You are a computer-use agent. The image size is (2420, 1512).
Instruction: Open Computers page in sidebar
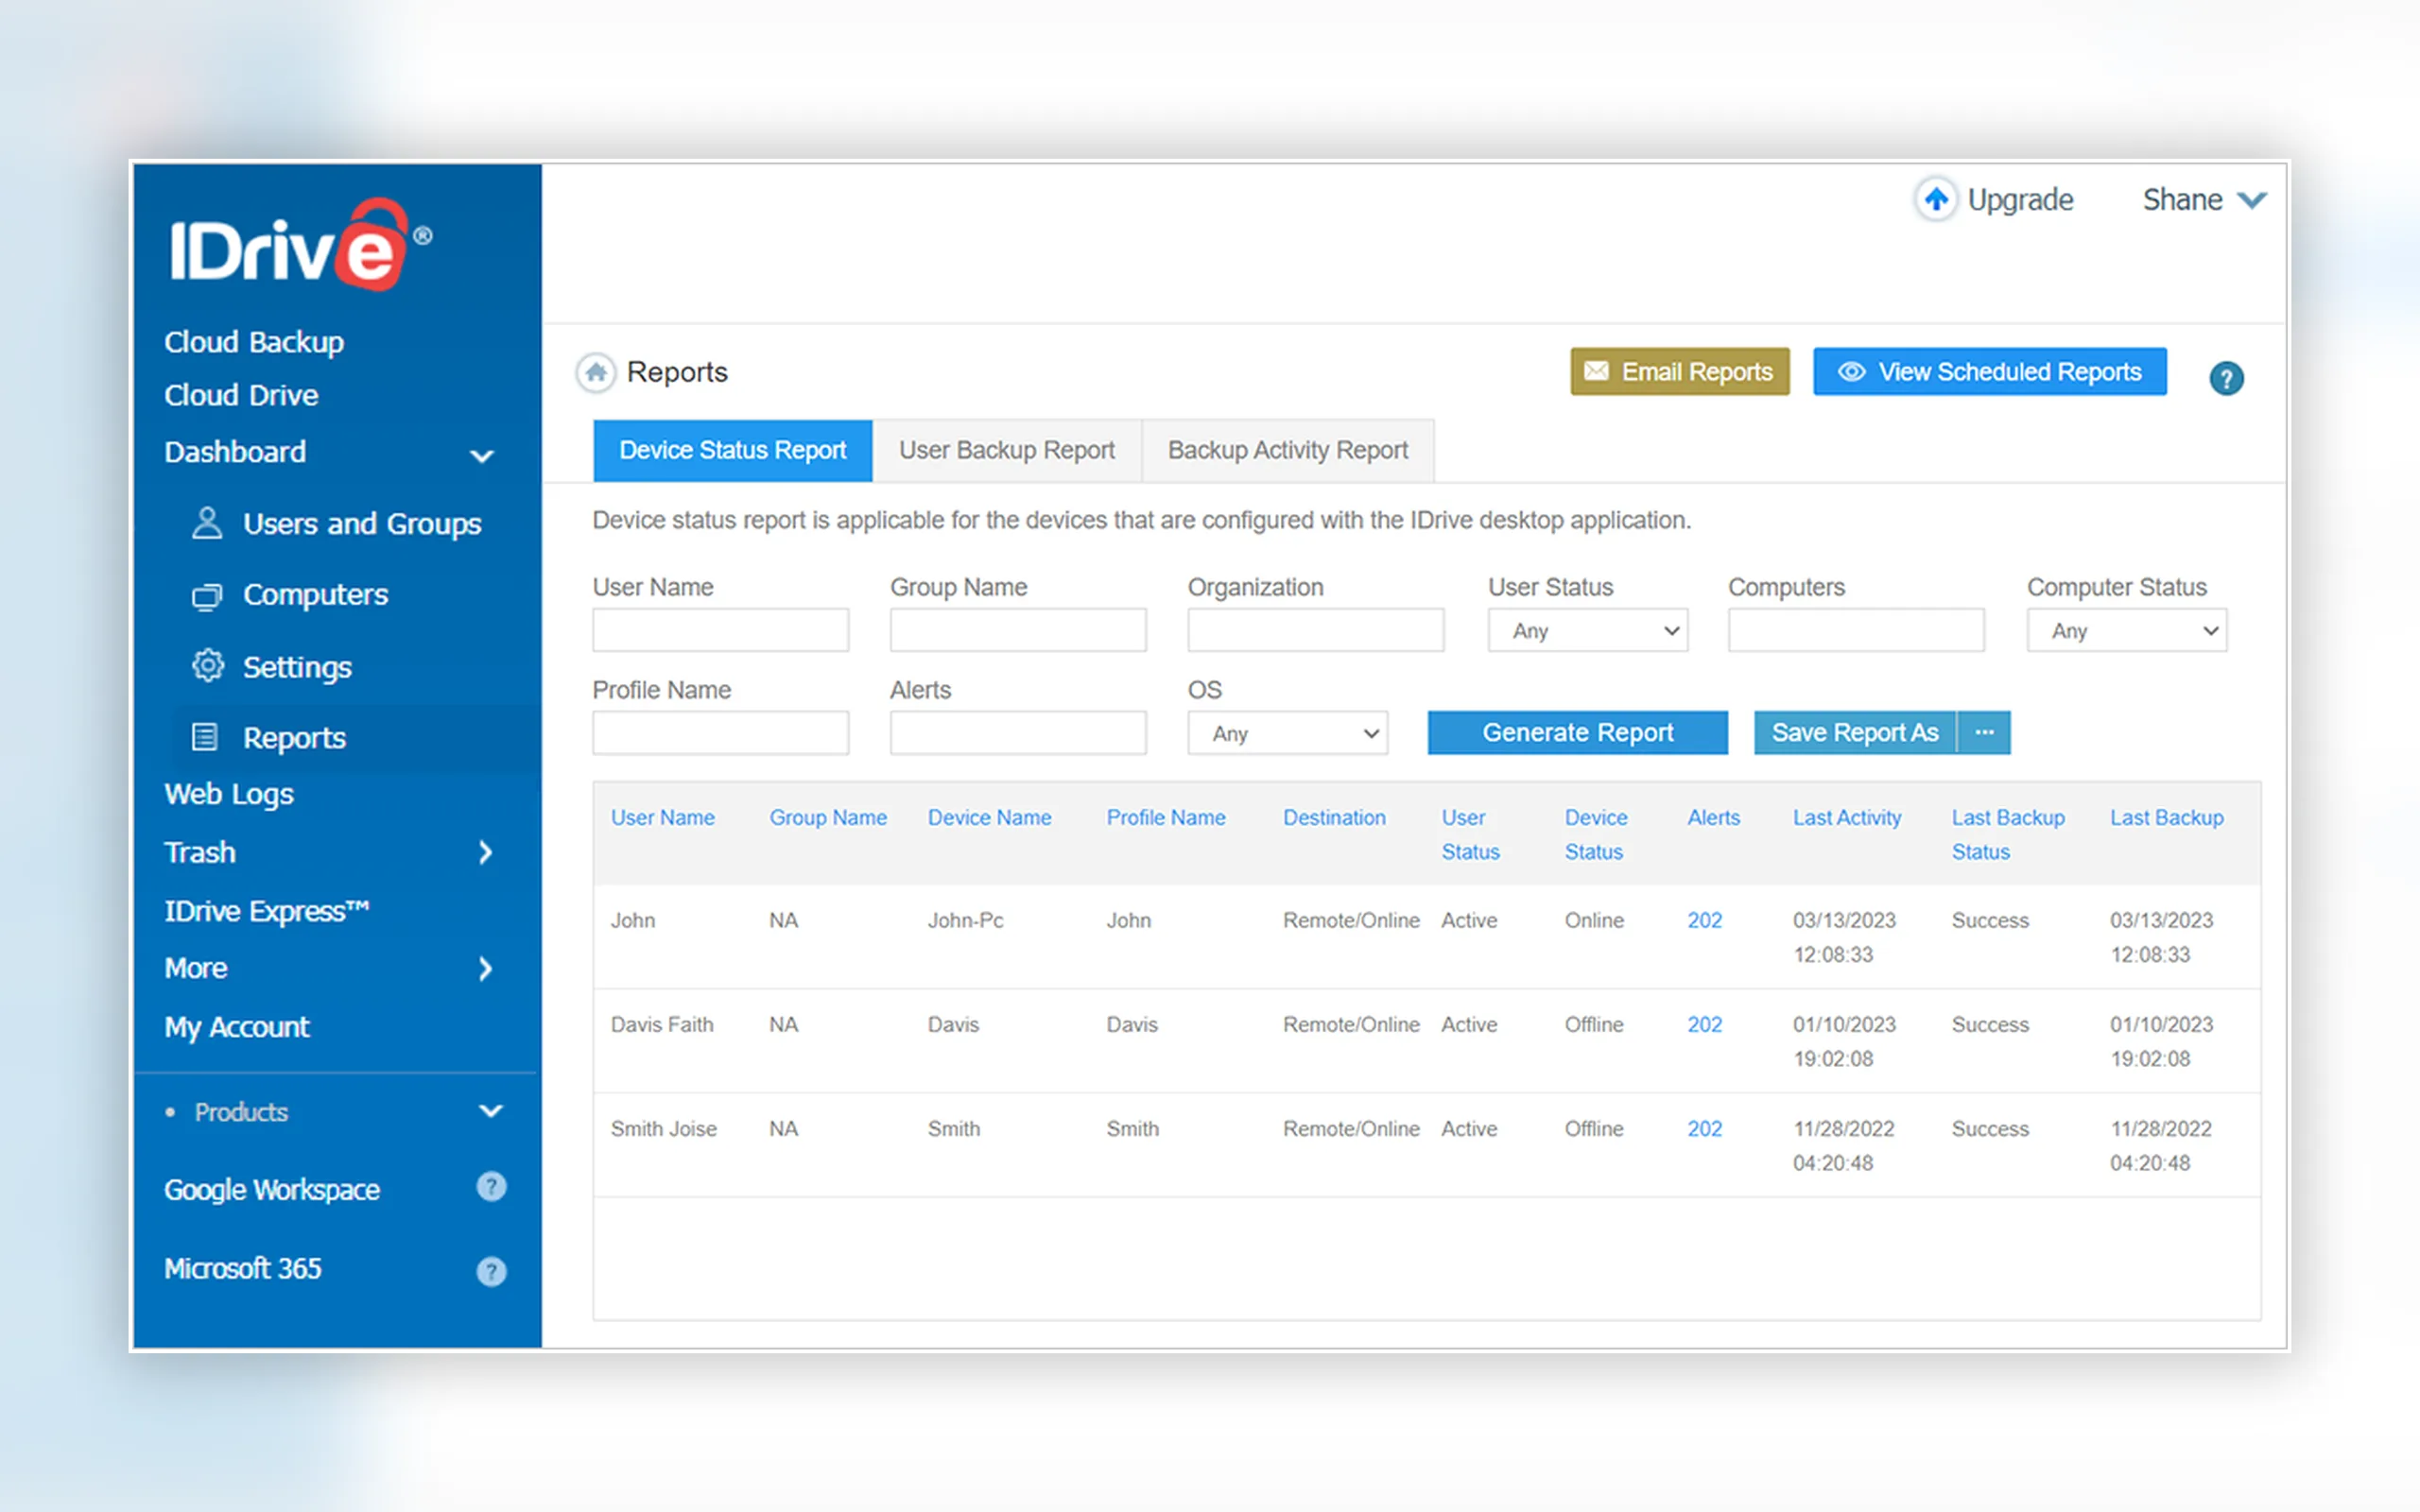pos(315,595)
